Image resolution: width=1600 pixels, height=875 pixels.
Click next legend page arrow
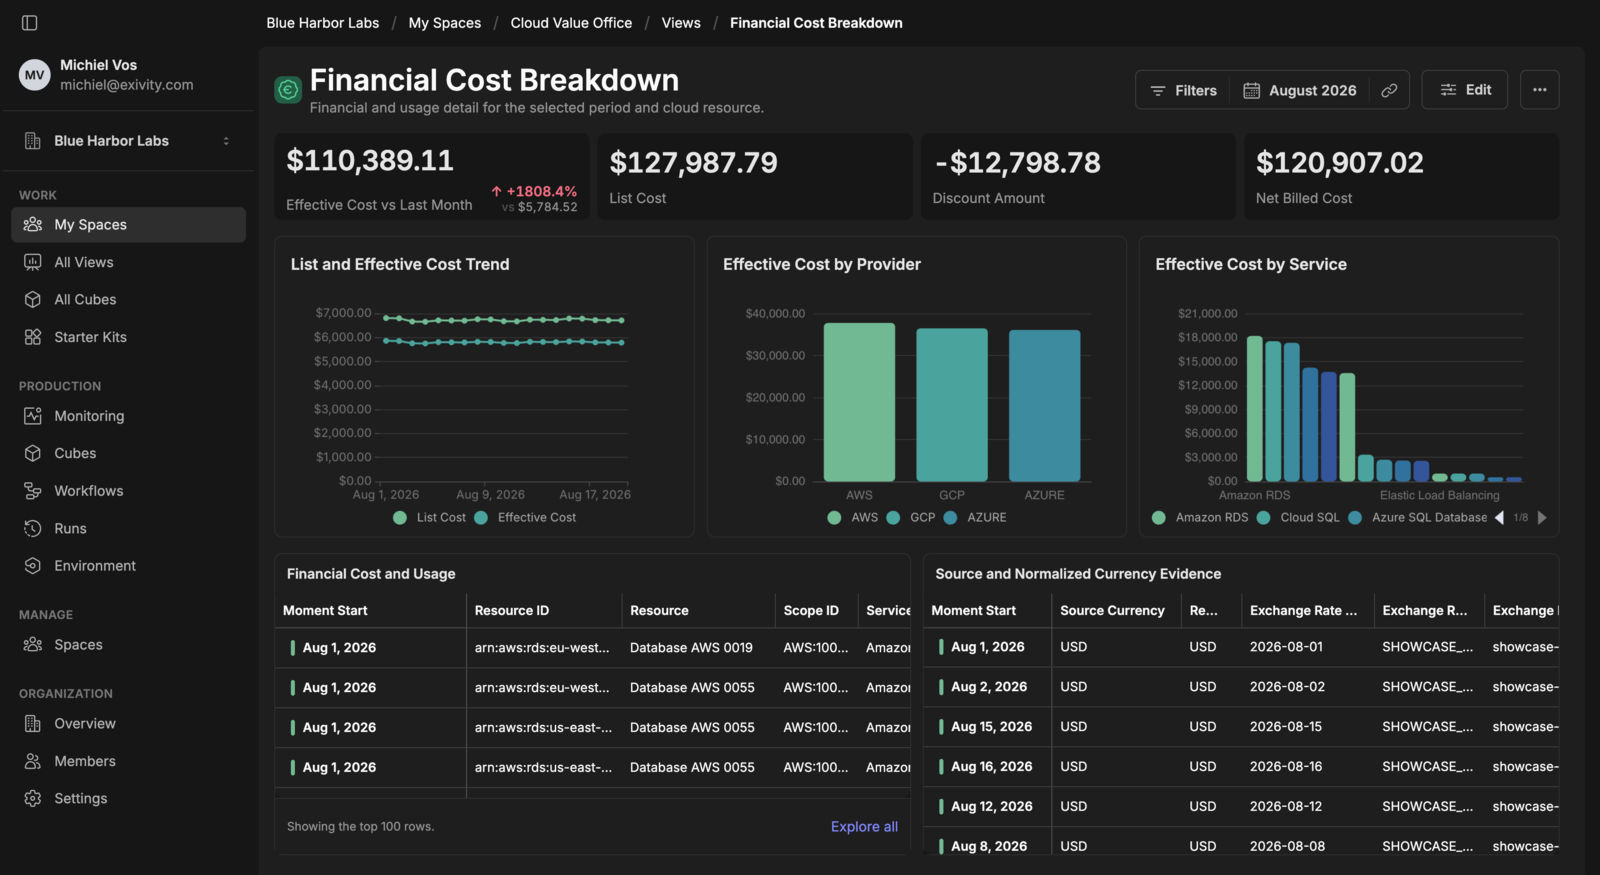click(1542, 518)
